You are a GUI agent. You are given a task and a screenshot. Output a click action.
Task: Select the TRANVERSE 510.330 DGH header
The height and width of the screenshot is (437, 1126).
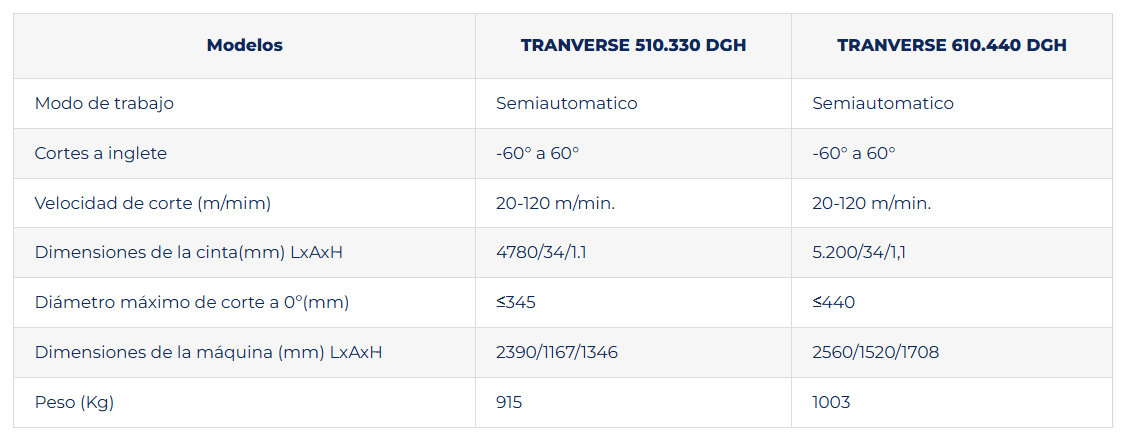pos(633,45)
